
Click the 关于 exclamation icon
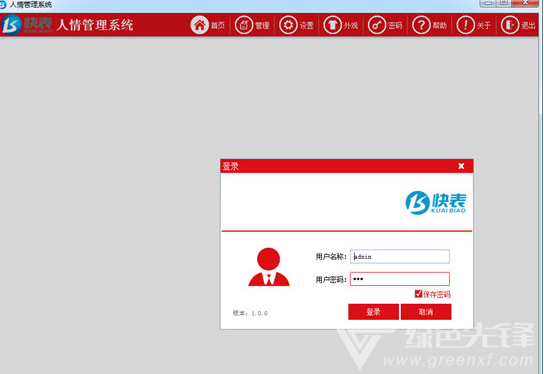point(466,25)
